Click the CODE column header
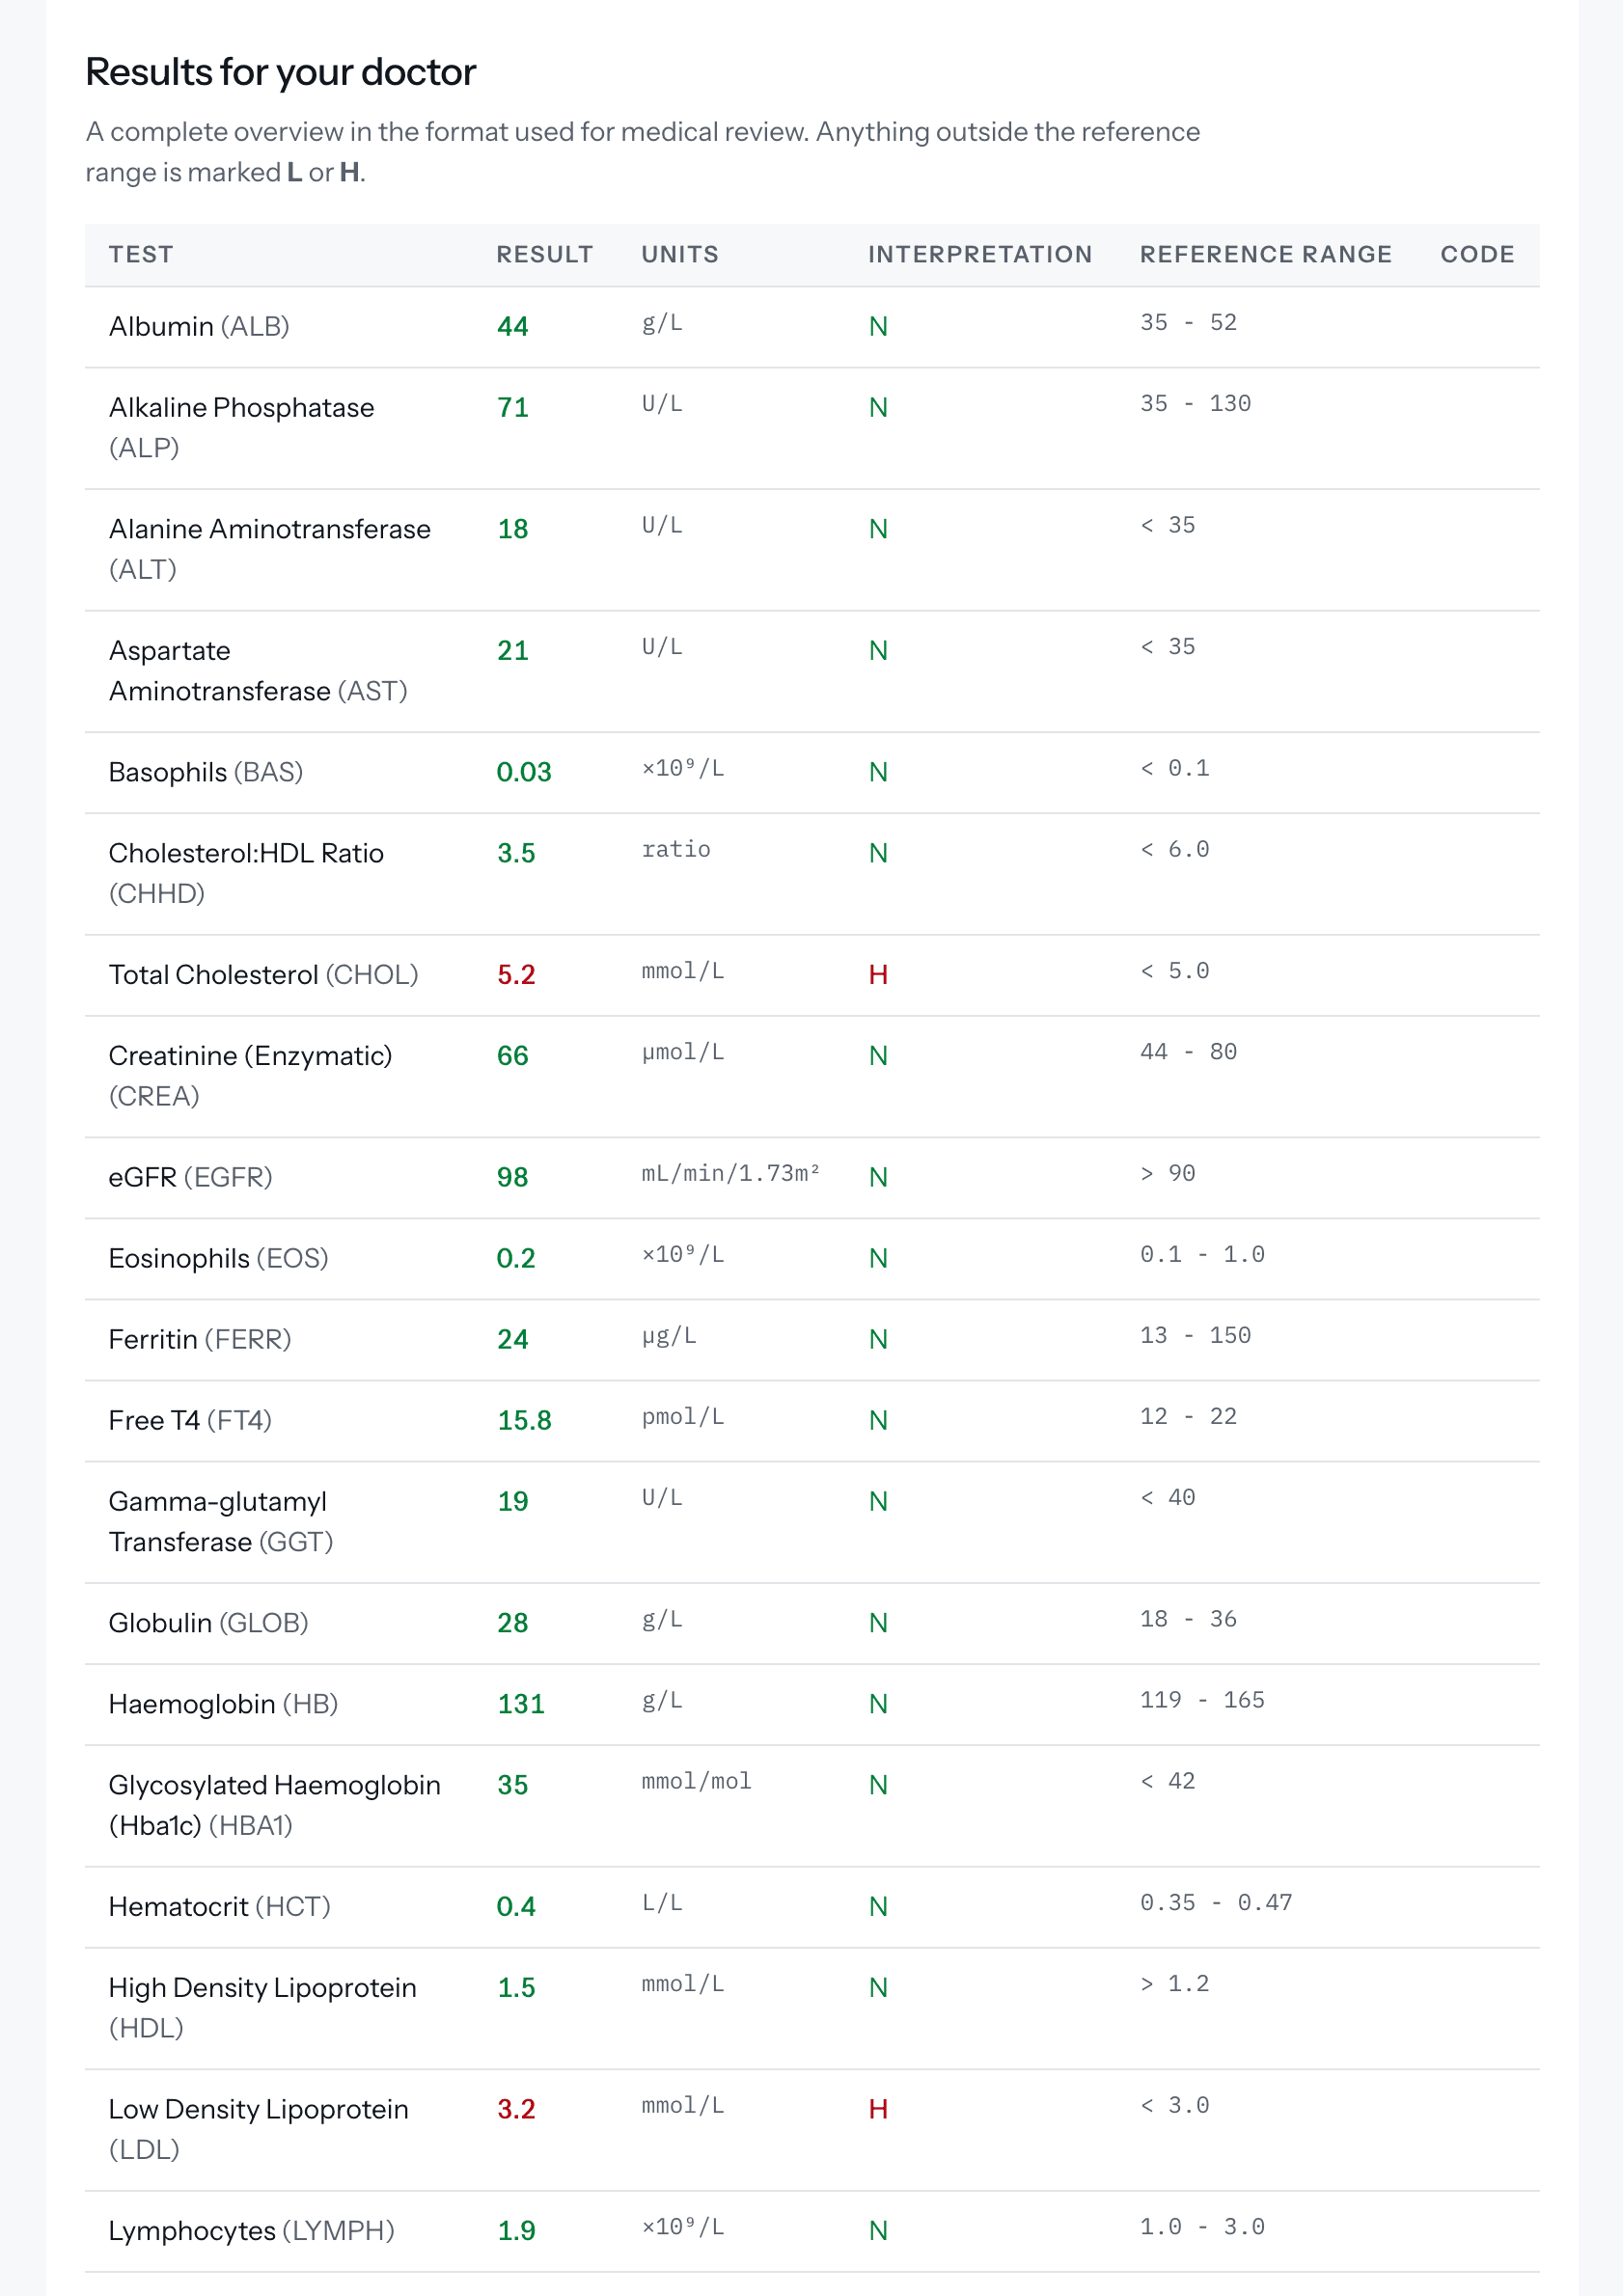 pyautogui.click(x=1477, y=254)
